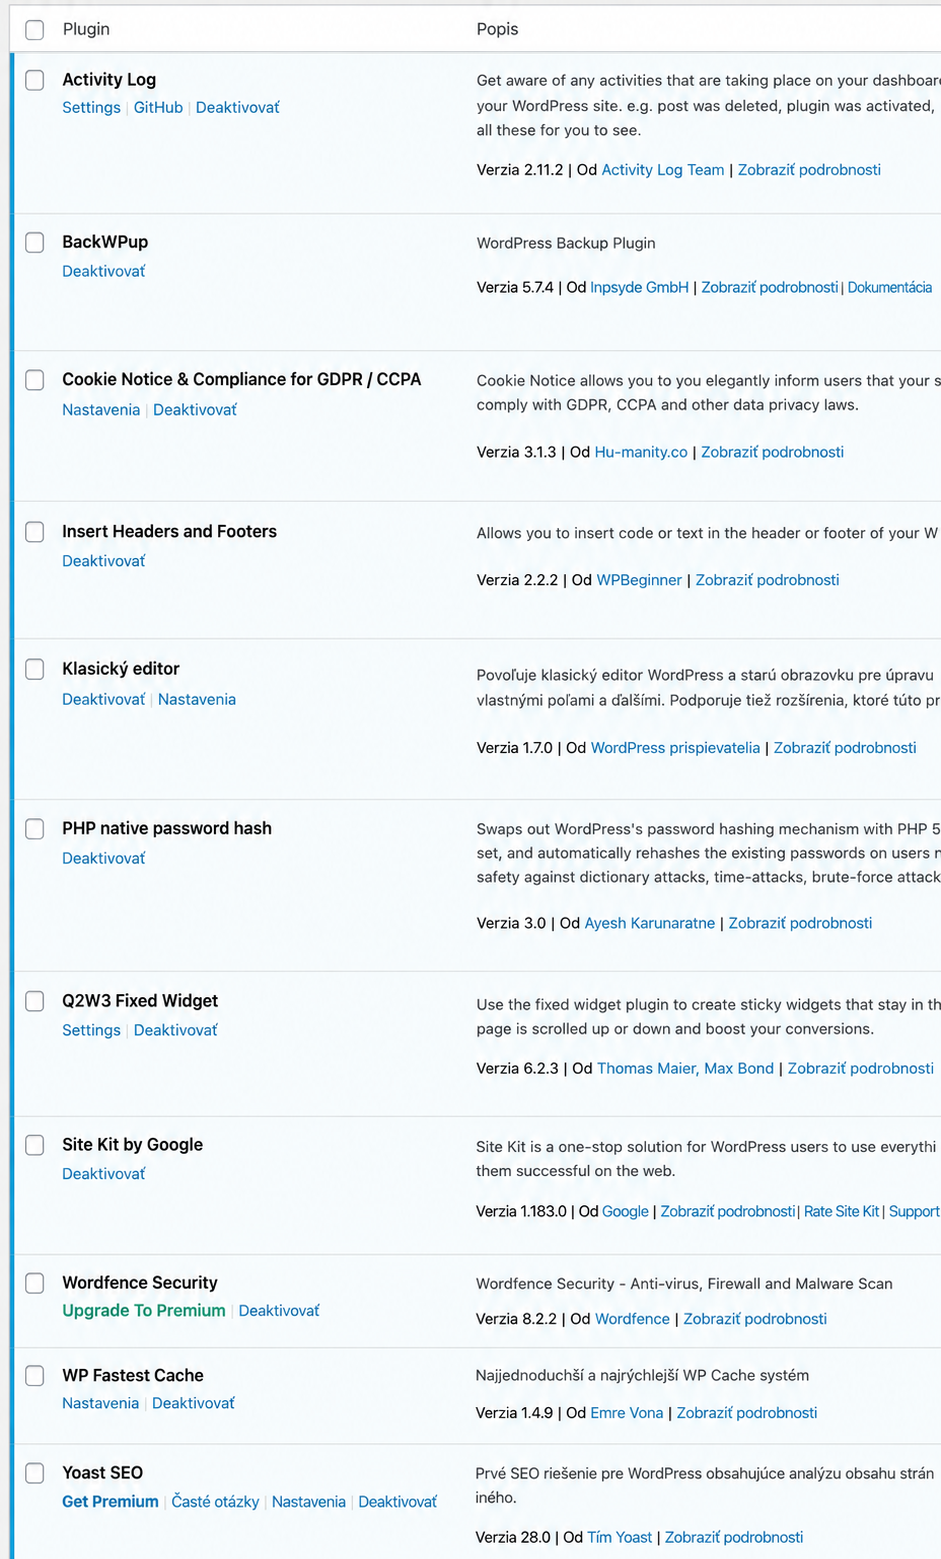Click Get Premium under Yoast SEO

110,1502
